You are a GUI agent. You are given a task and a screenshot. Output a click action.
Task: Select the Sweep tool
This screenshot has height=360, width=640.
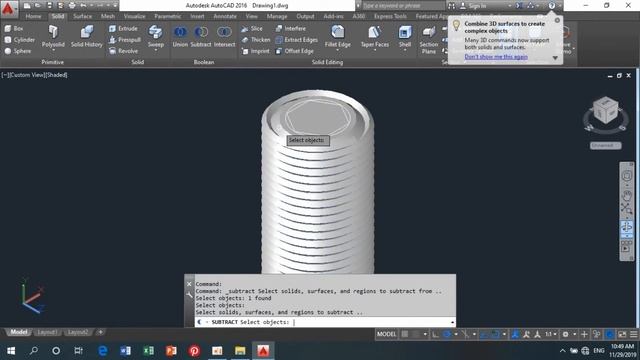156,35
